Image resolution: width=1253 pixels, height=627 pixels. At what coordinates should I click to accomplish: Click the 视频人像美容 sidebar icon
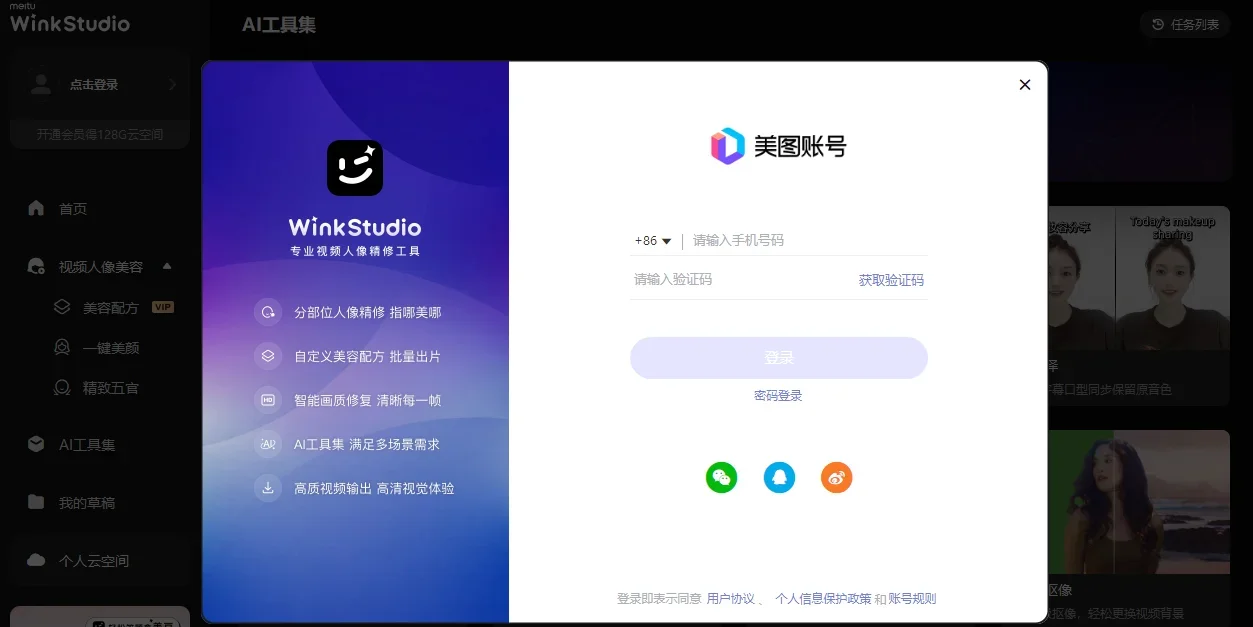click(36, 266)
